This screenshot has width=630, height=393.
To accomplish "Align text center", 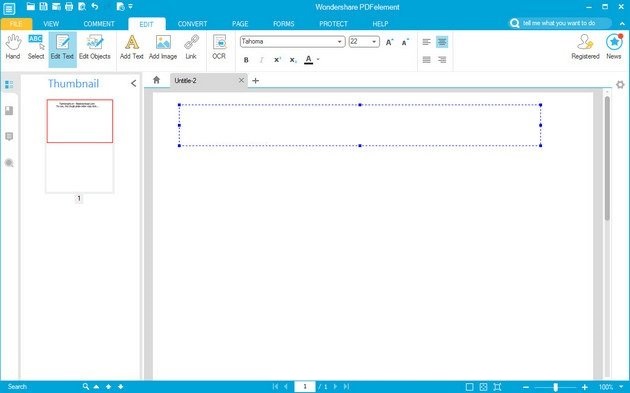I will point(442,42).
